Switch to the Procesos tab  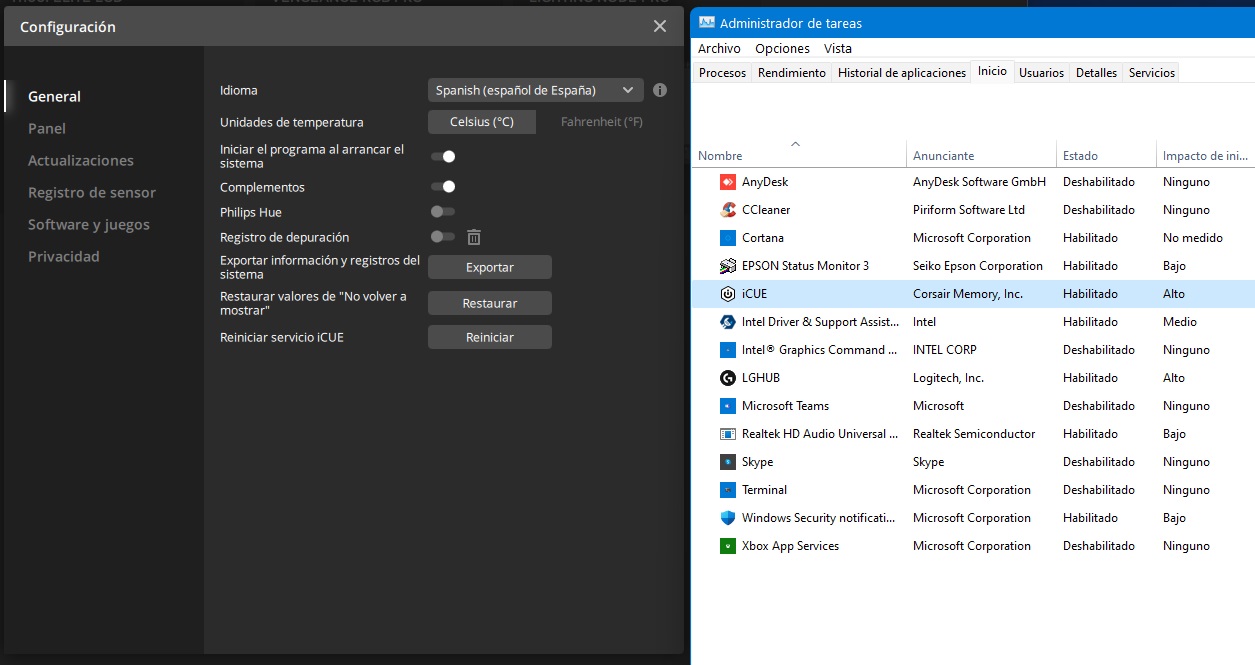tap(722, 73)
